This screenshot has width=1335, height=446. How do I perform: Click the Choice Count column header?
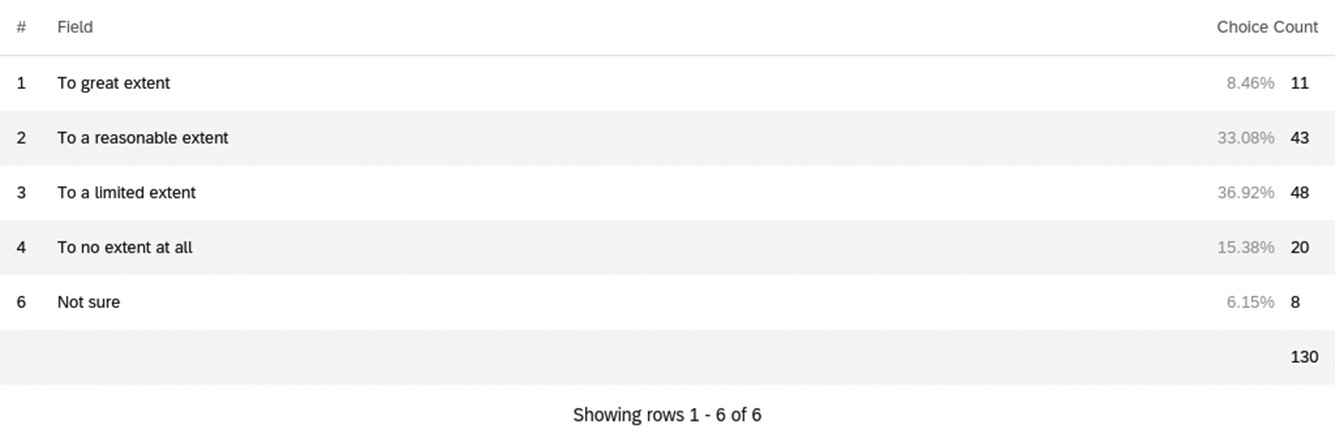coord(1266,27)
